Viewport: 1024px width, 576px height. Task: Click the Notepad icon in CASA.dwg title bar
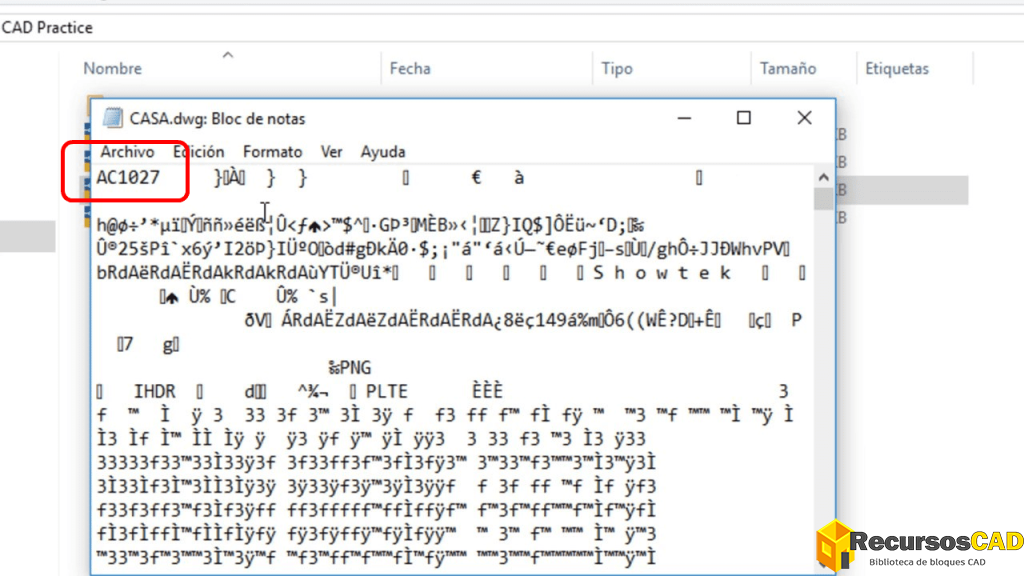[113, 118]
